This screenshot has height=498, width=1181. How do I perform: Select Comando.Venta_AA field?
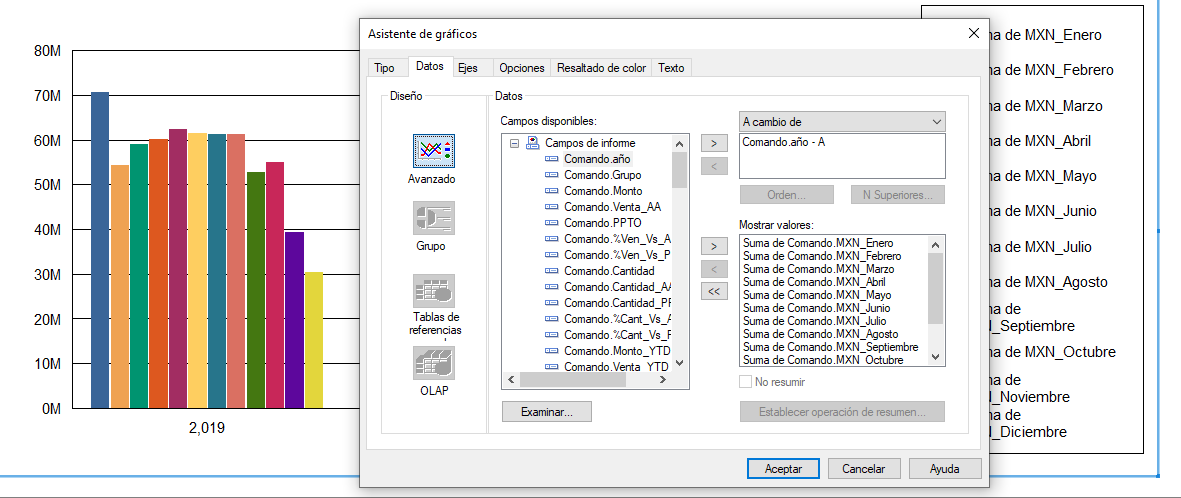coord(612,207)
